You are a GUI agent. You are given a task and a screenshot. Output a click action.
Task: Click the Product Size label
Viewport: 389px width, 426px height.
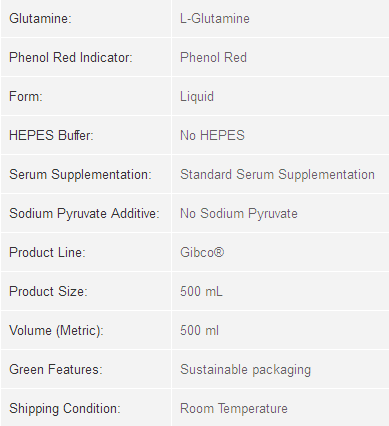[x=48, y=291]
